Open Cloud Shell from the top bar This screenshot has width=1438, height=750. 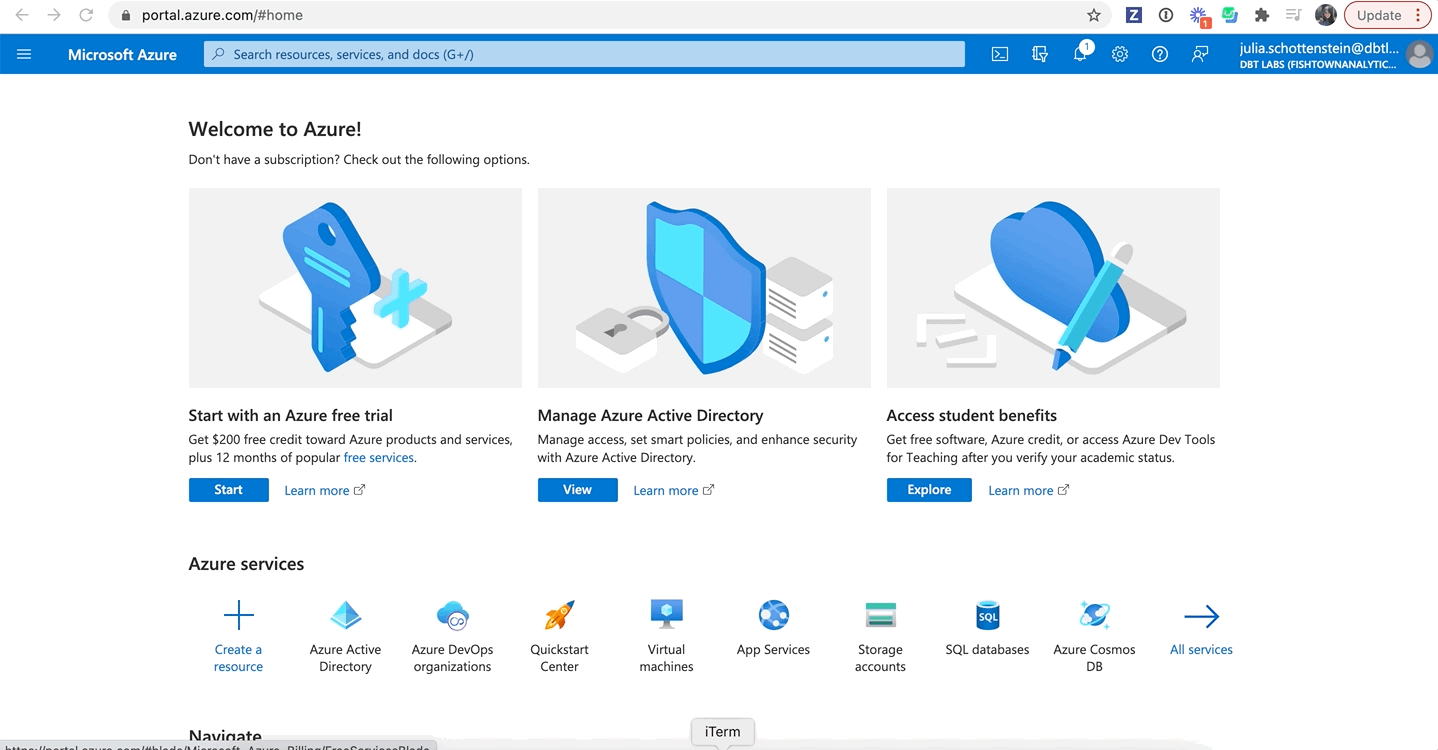pos(999,54)
